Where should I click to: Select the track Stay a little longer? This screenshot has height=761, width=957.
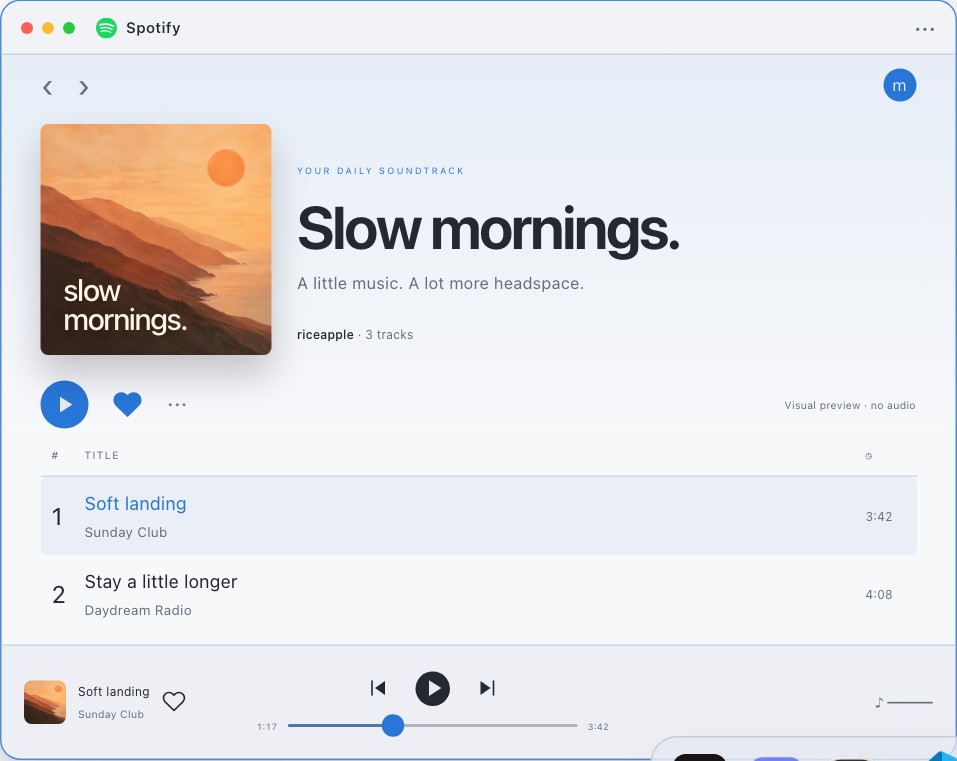click(478, 594)
